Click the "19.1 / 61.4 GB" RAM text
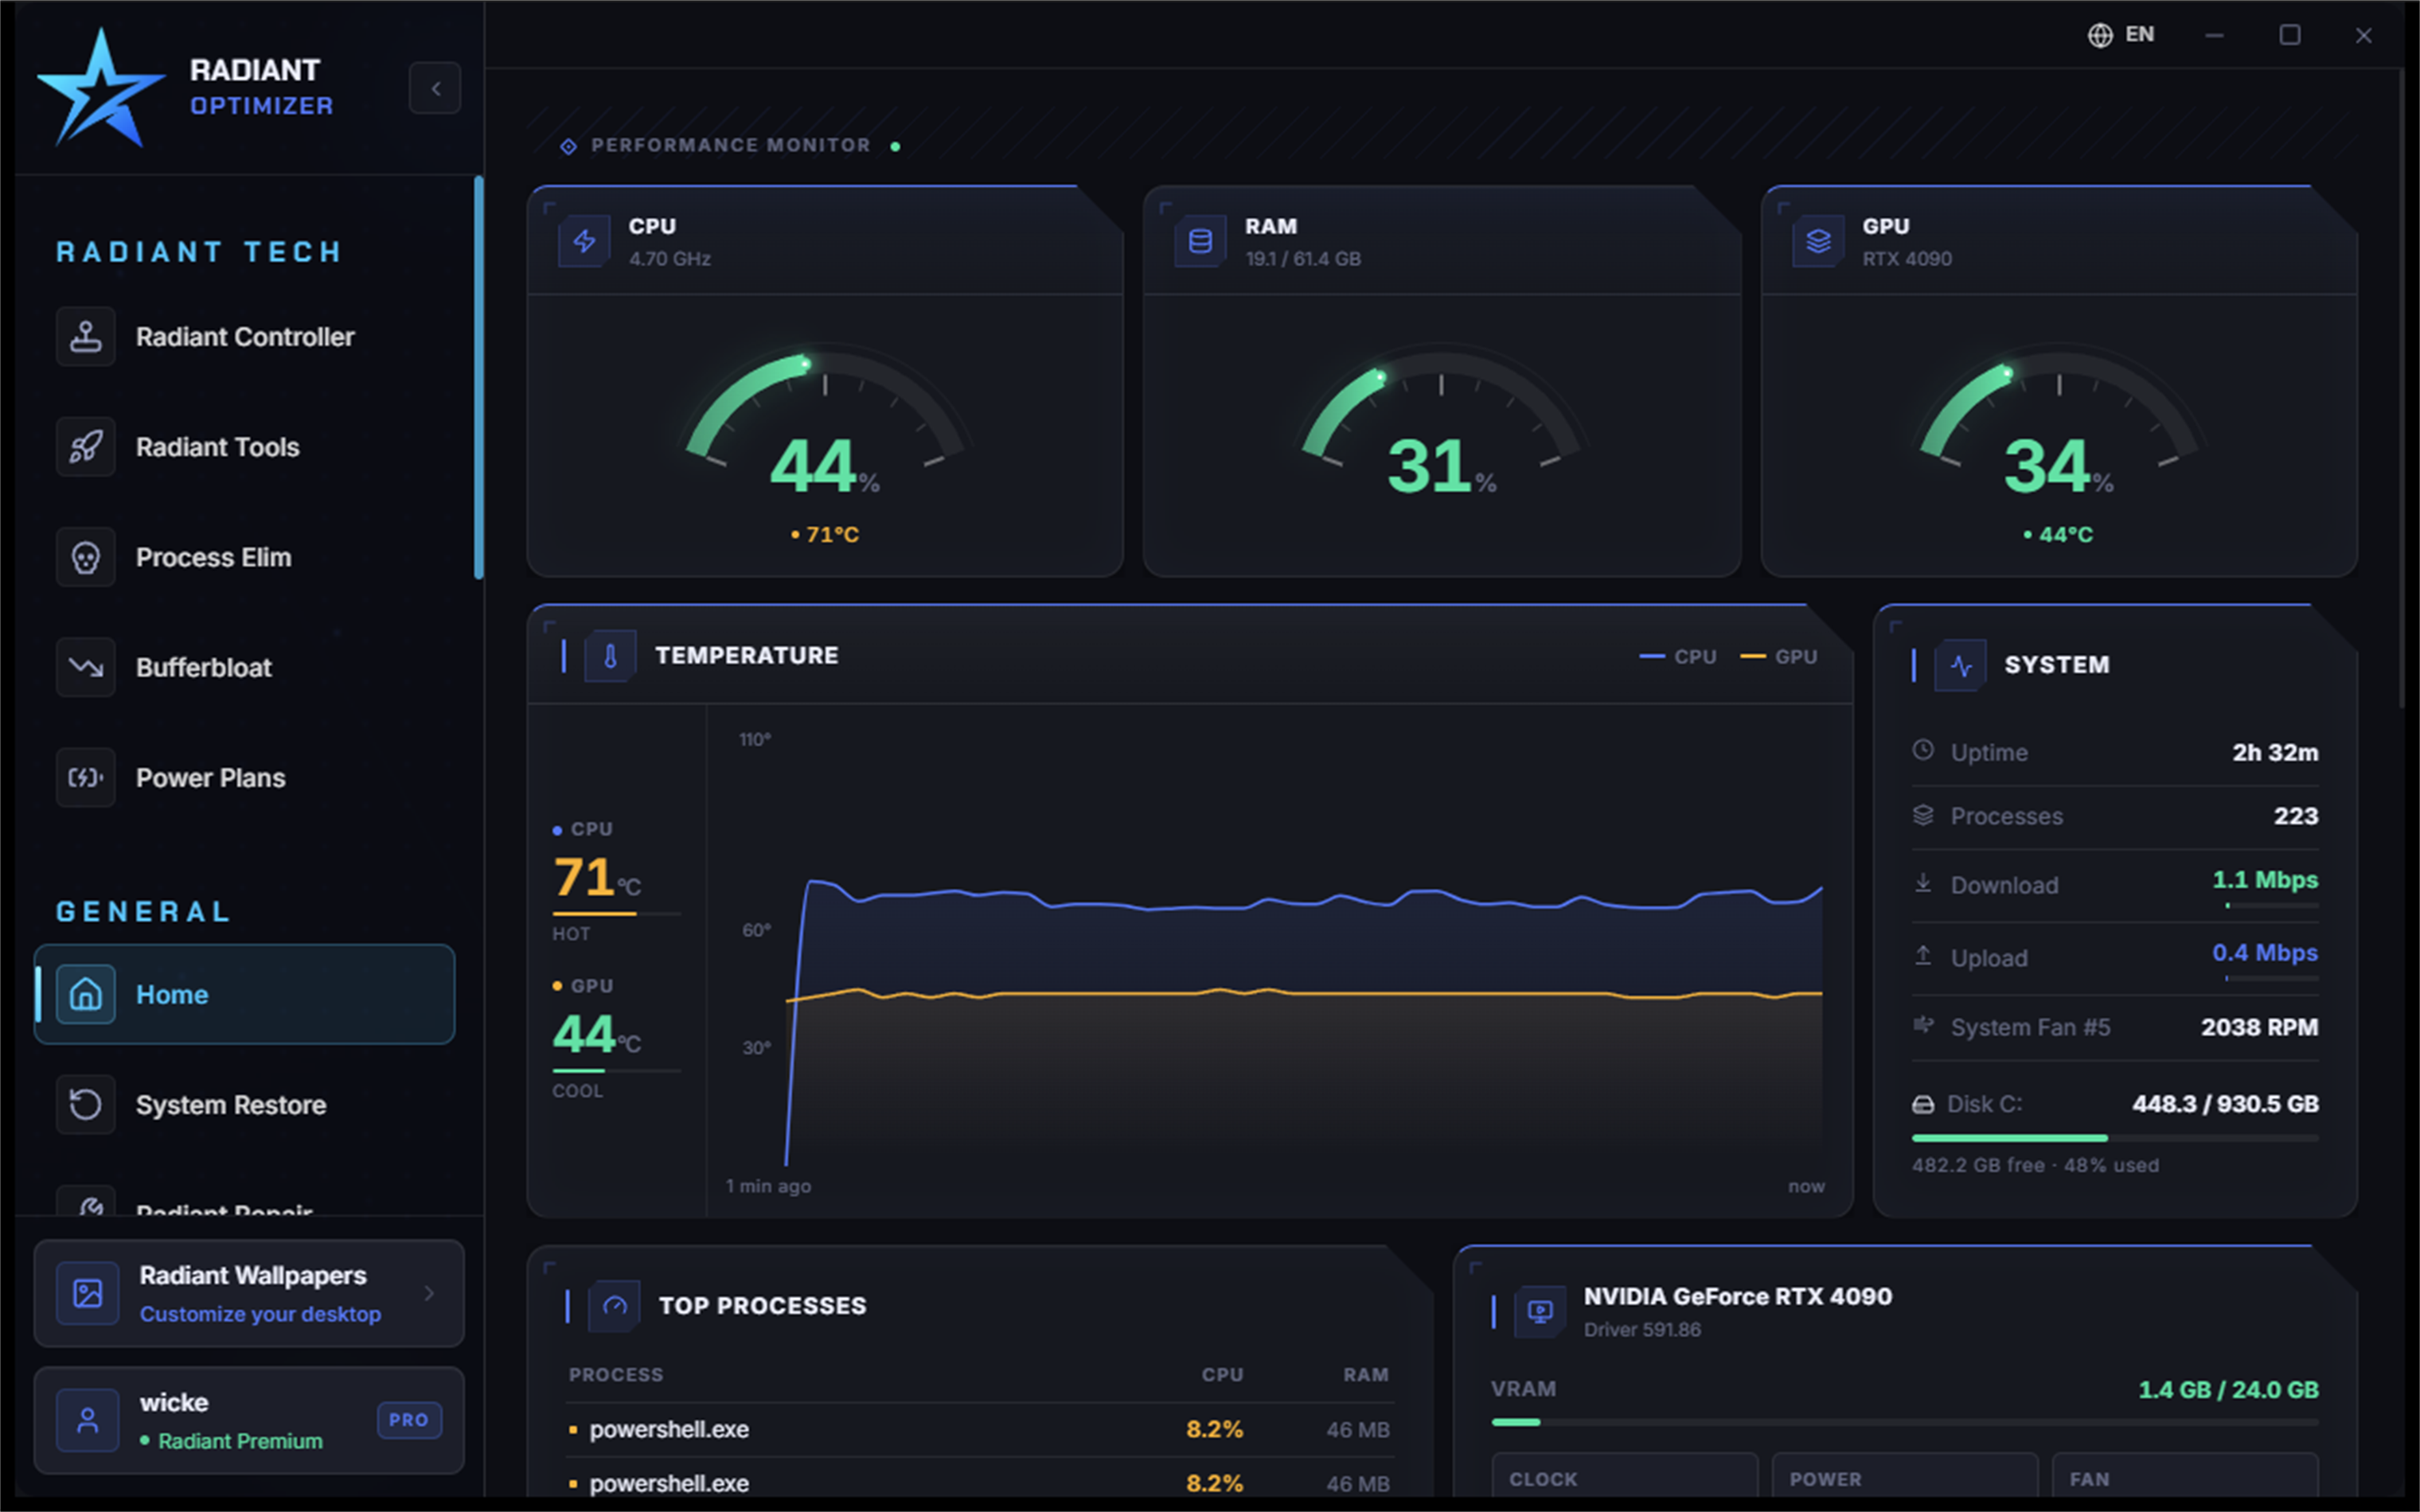The image size is (2420, 1512). (1303, 259)
